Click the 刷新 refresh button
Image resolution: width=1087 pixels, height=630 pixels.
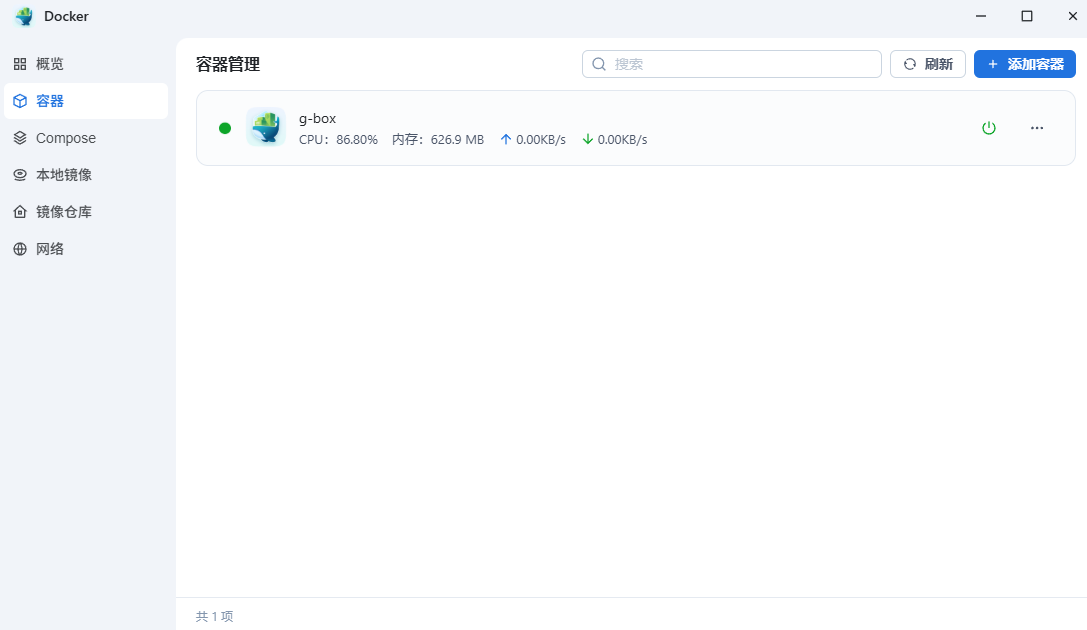(x=928, y=64)
